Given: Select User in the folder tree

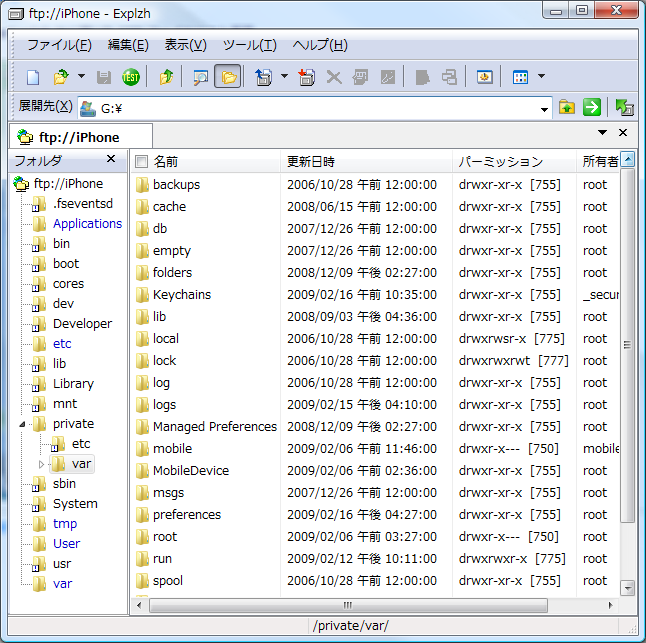Looking at the screenshot, I should [x=66, y=544].
